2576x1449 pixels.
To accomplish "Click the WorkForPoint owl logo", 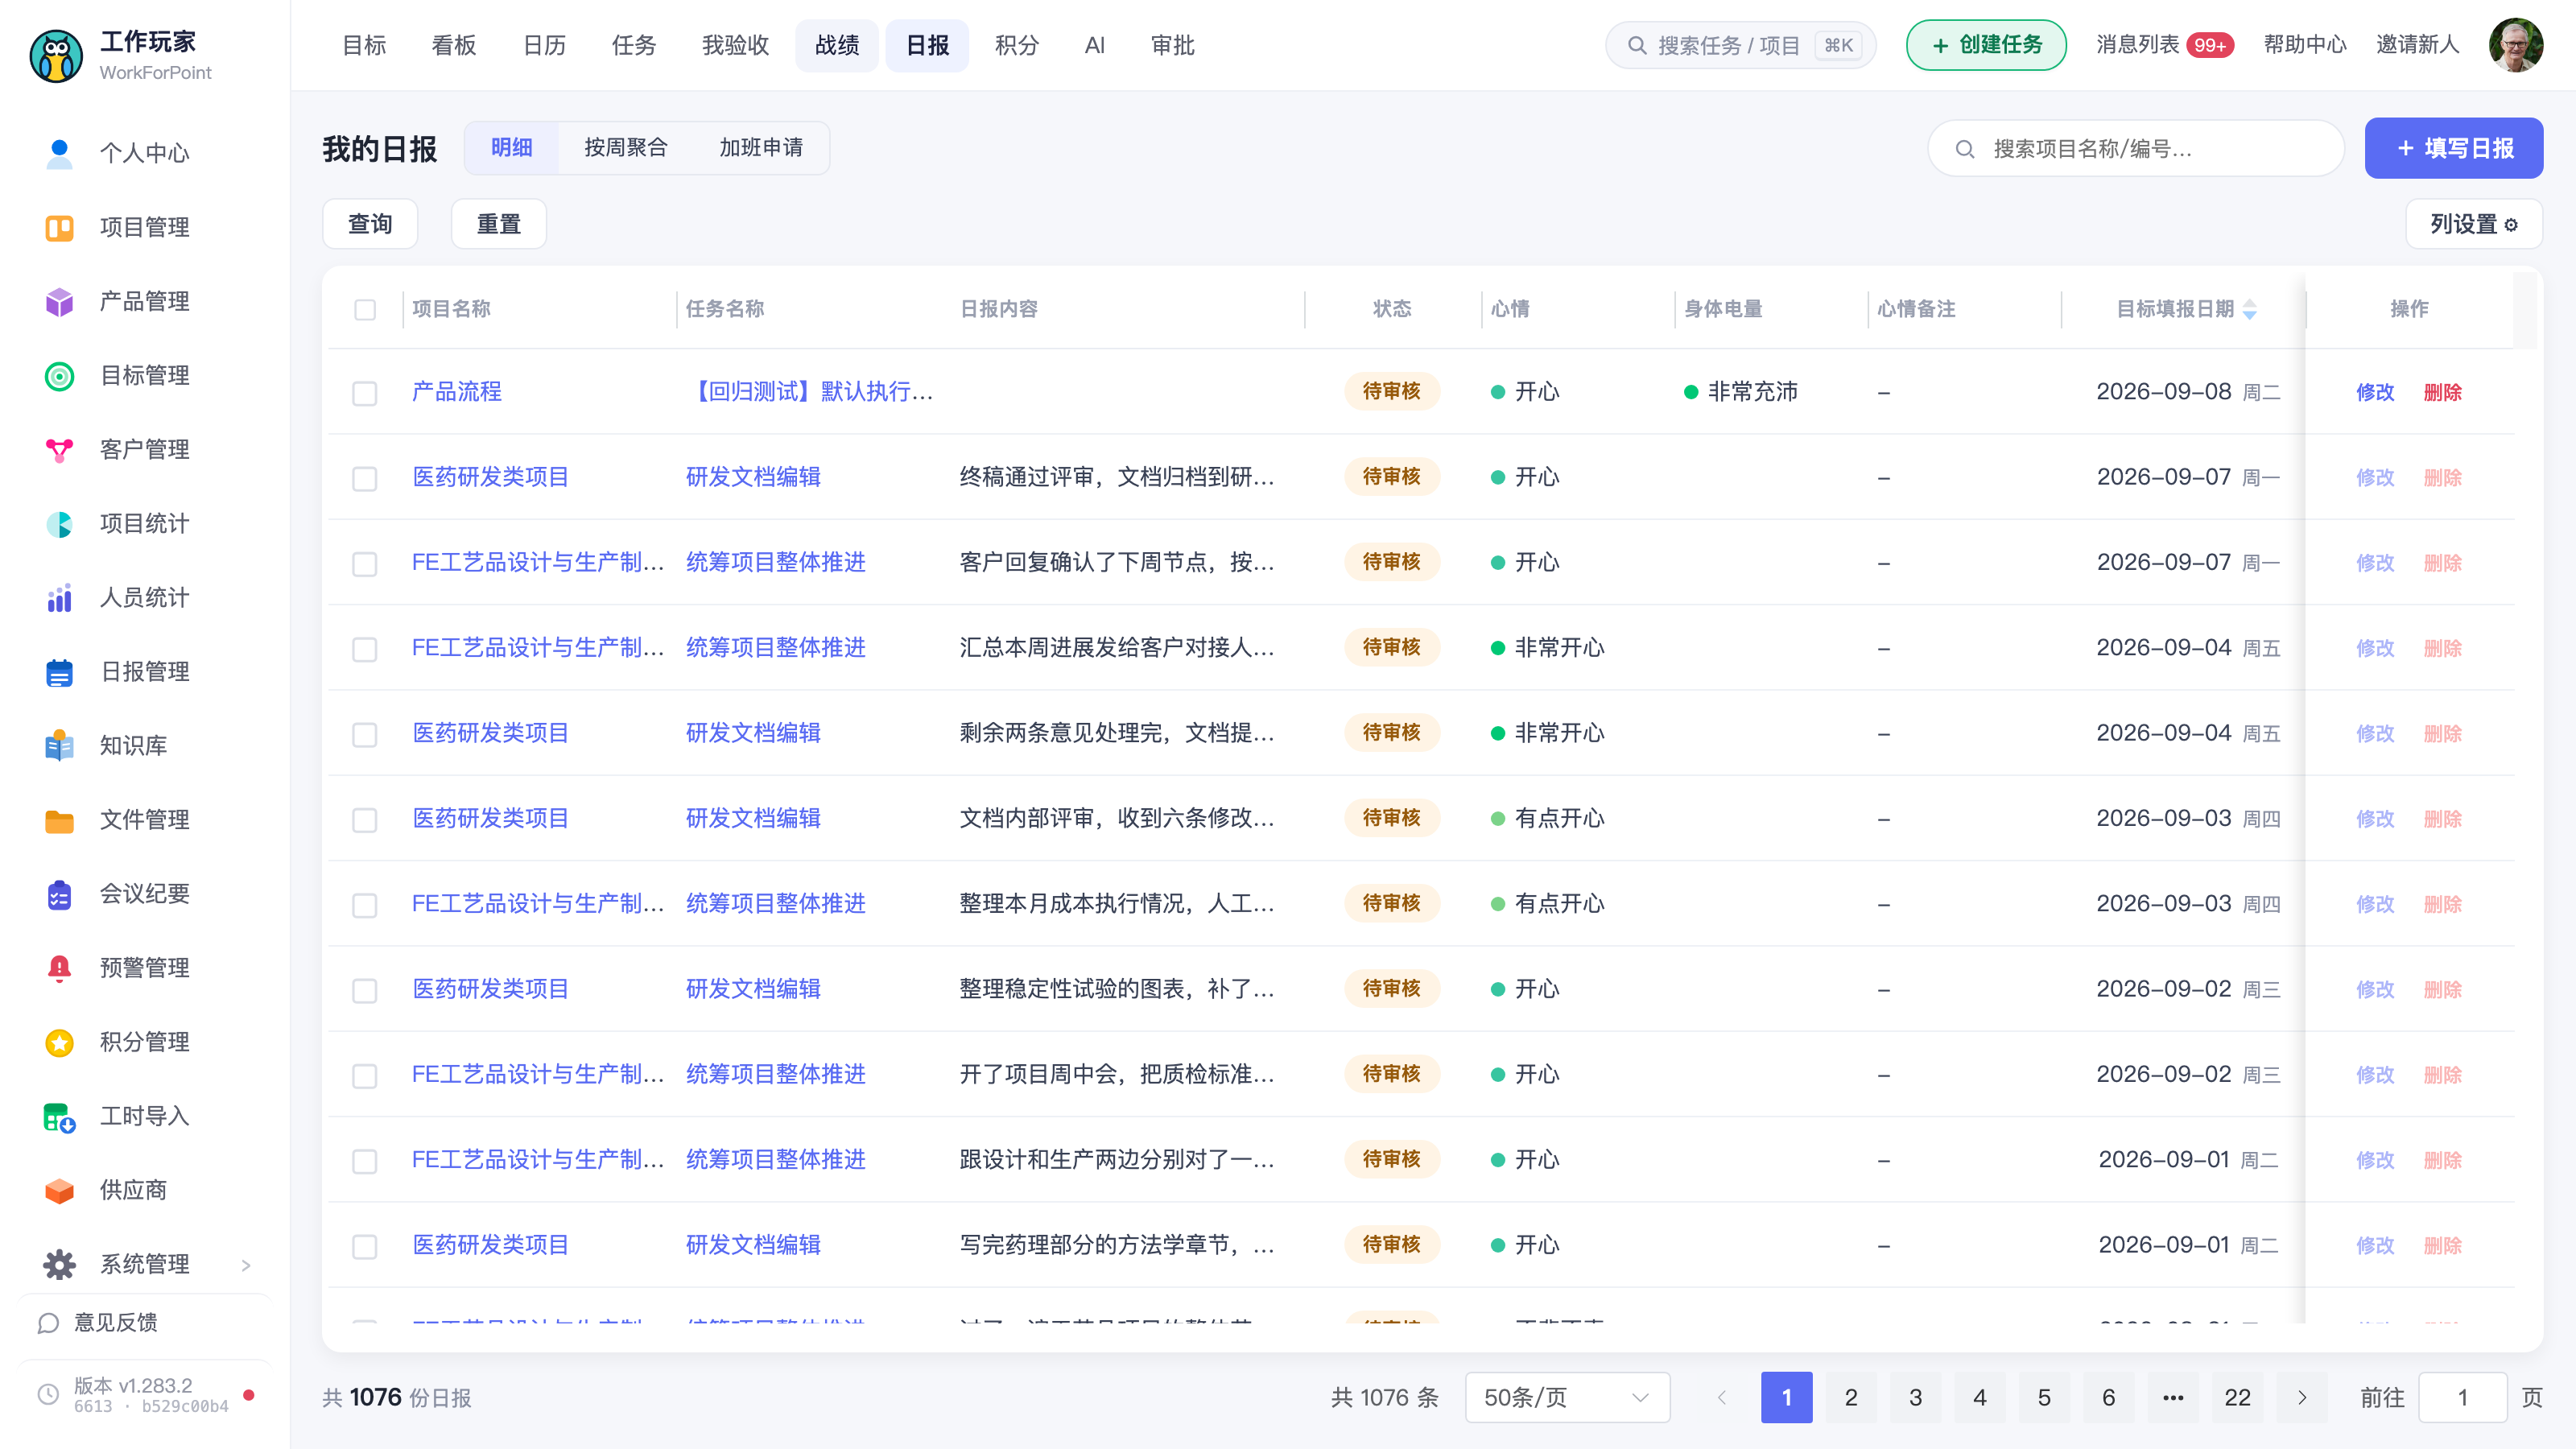I will coord(56,56).
